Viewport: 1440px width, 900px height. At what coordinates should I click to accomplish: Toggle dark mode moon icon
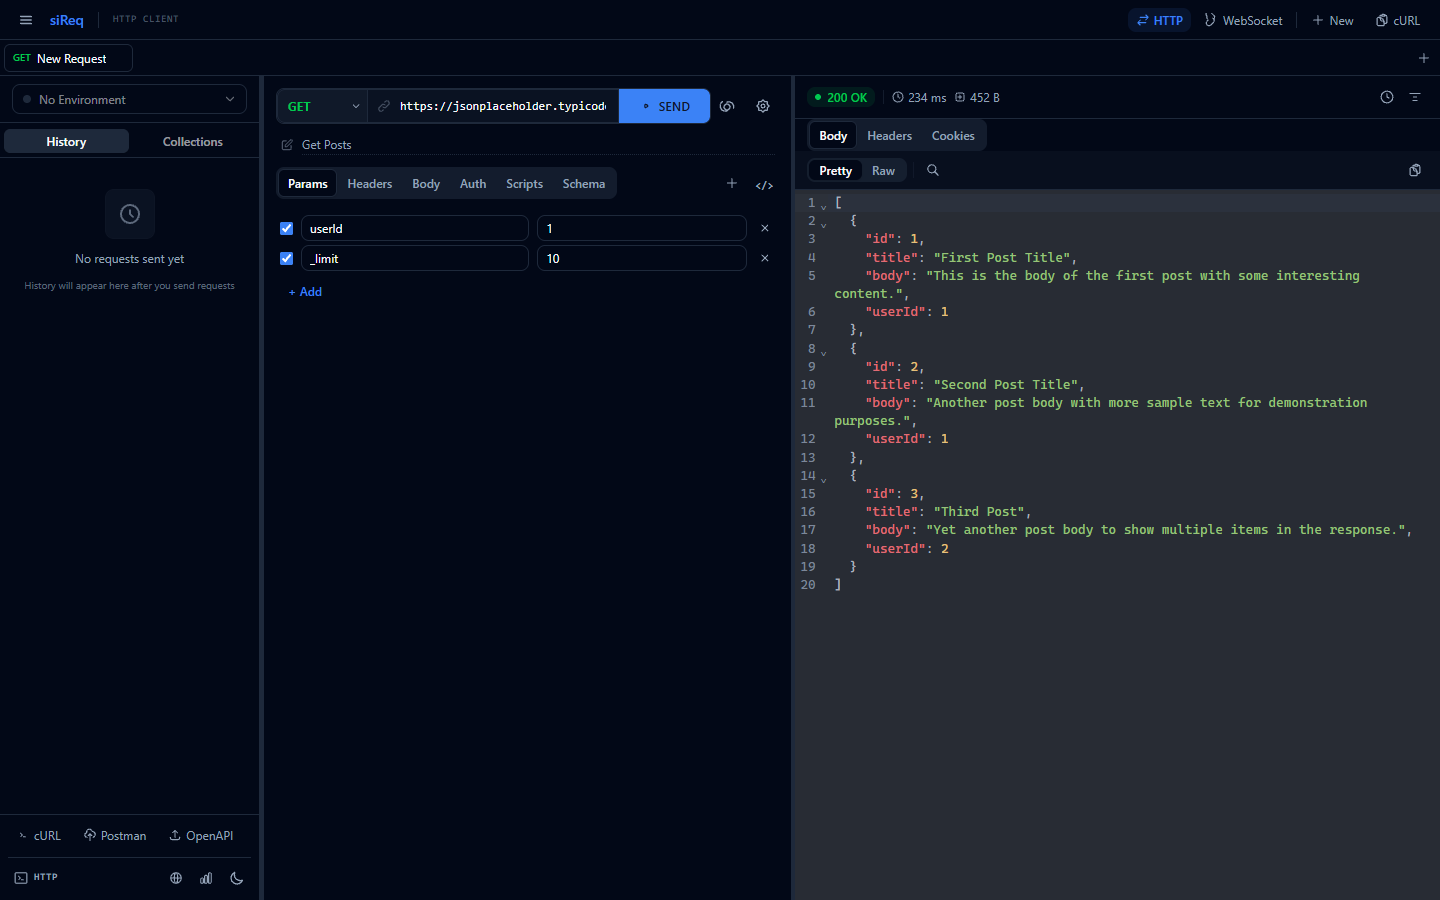(237, 878)
